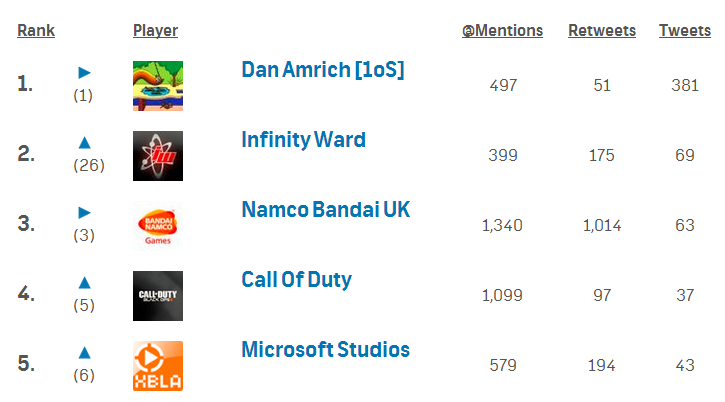Sort by @Mentions column header
725x402 pixels.
[502, 31]
